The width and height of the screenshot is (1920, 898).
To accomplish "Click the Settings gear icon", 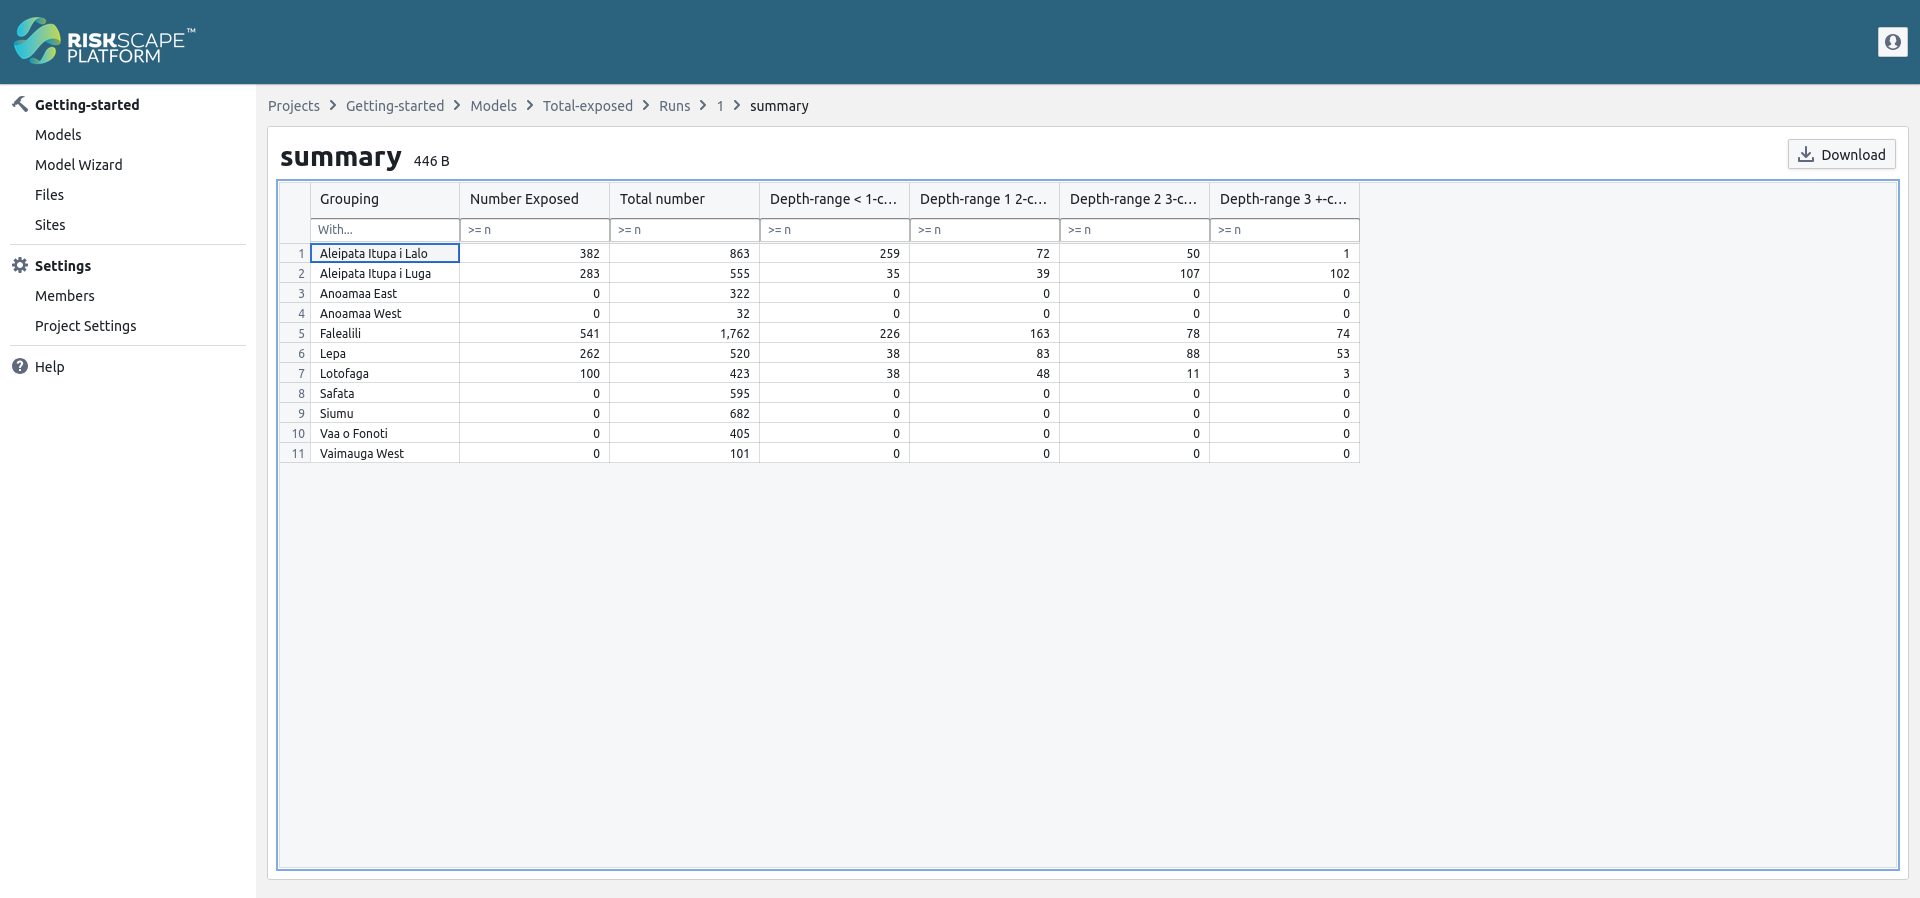I will click(x=20, y=265).
